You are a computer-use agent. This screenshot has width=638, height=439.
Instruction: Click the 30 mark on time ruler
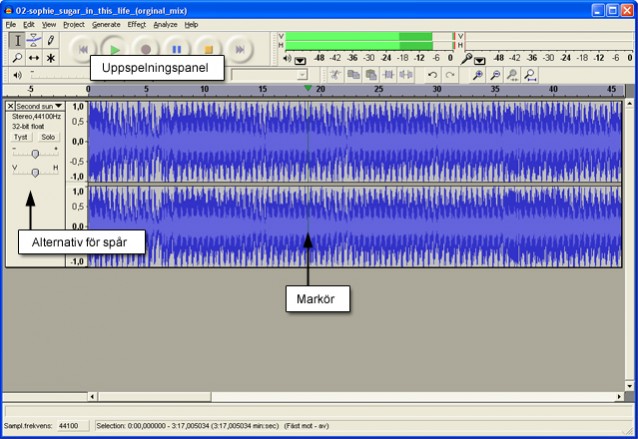tap(437, 89)
